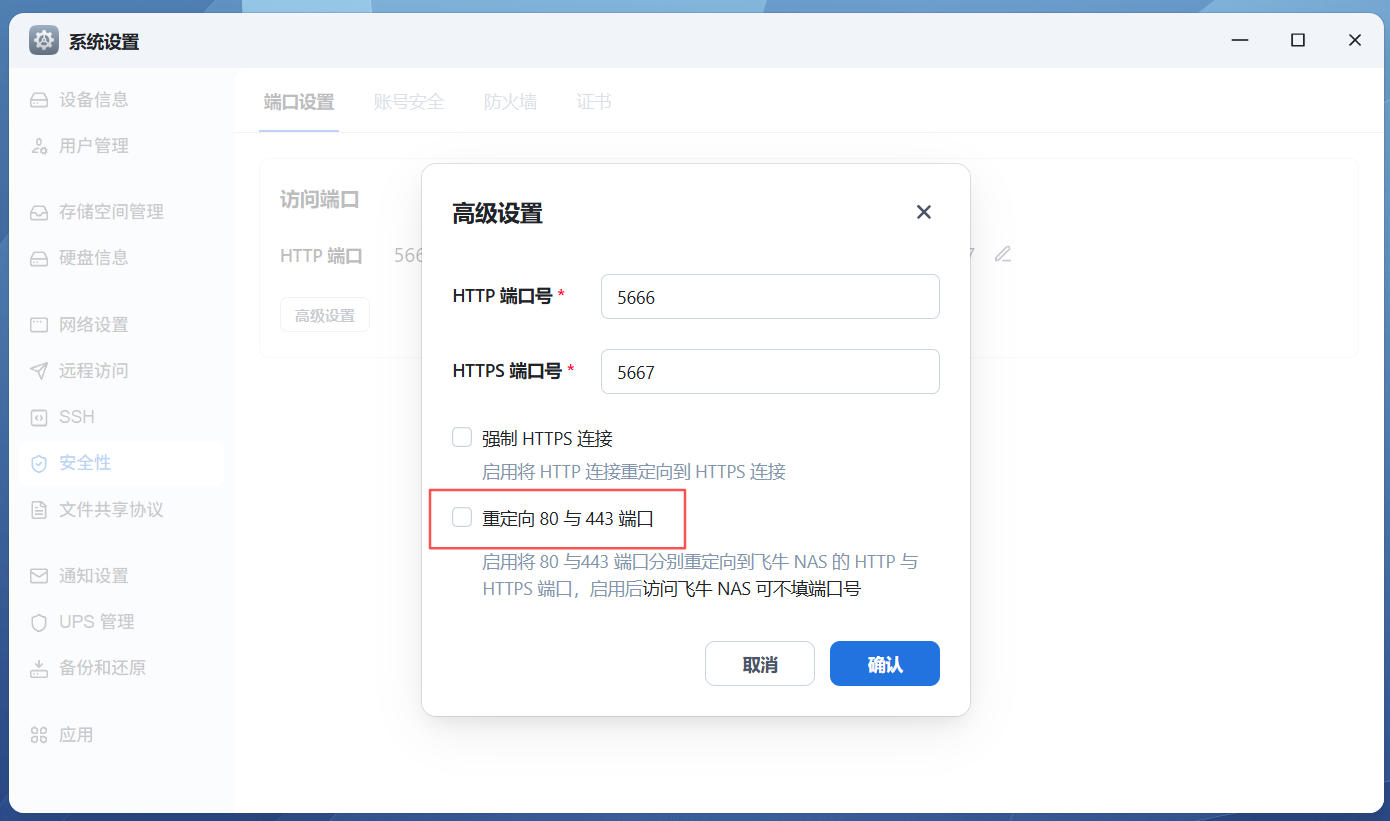Focus the HTTPS port number field
This screenshot has width=1390, height=821.
(x=769, y=372)
